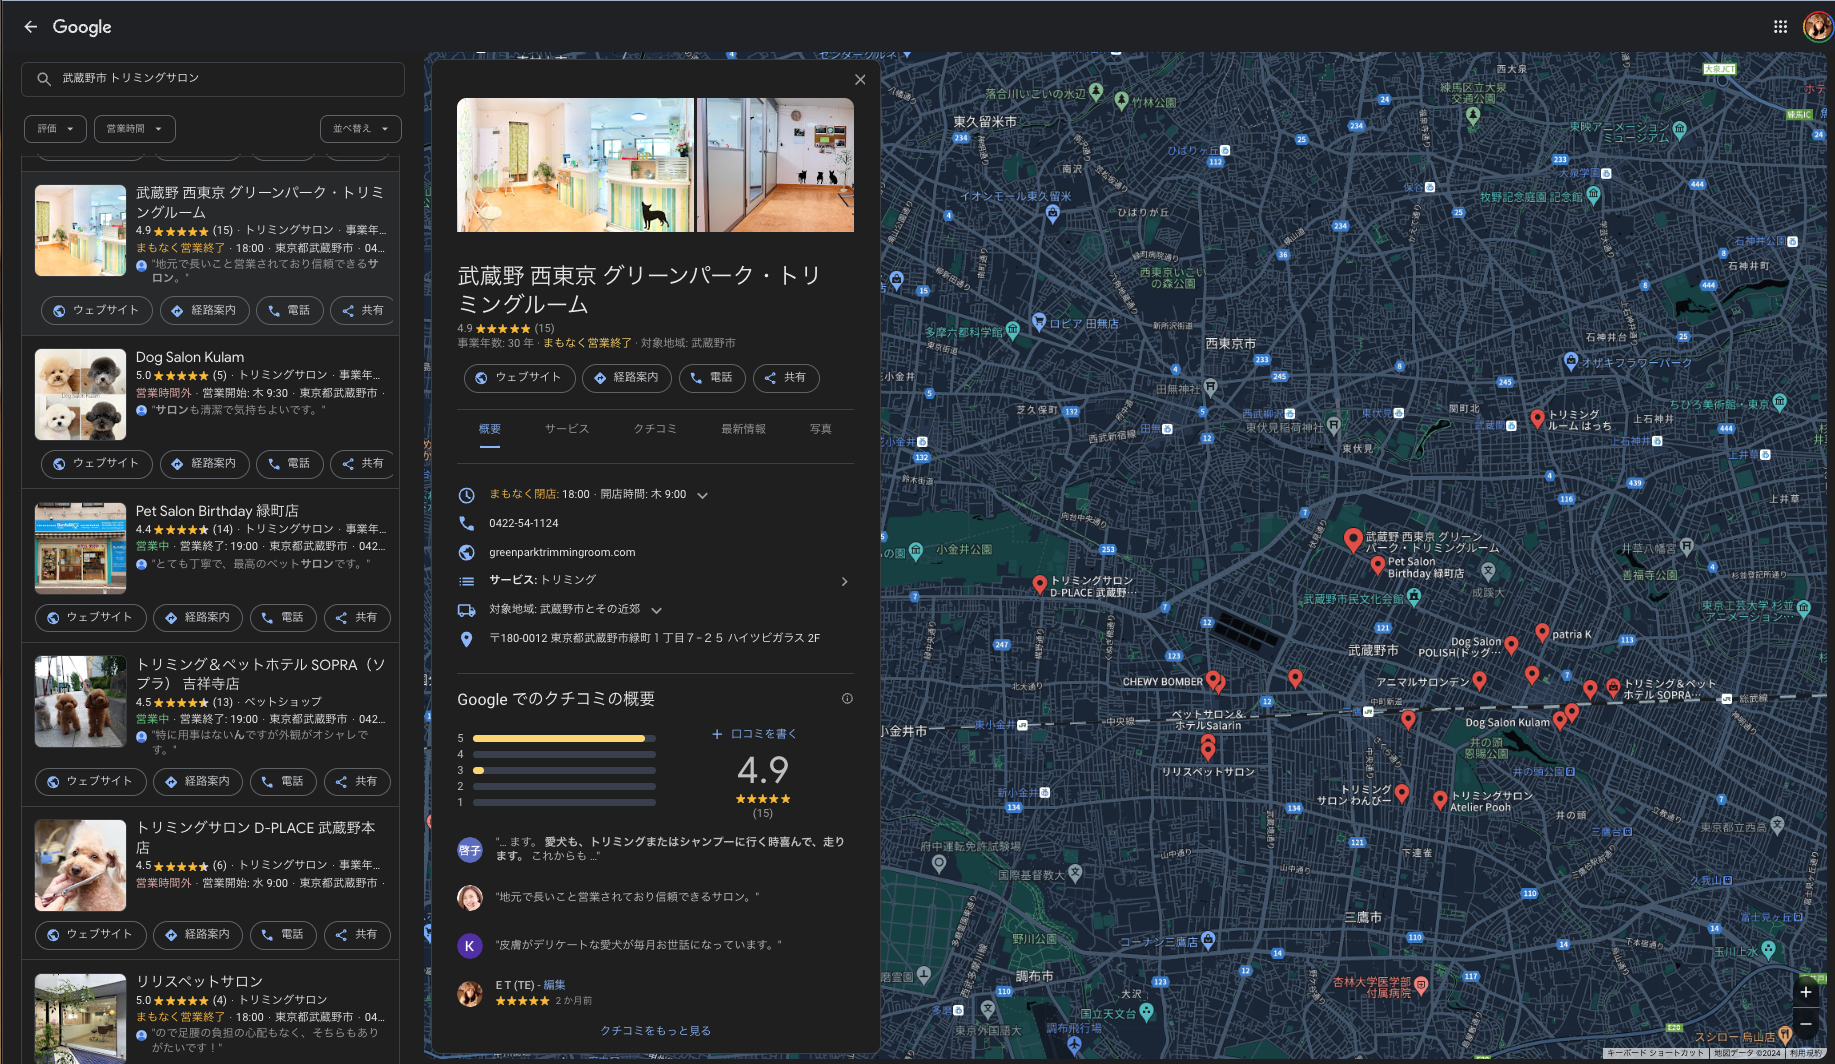
Task: Click the 5-star rating bar
Action: 564,738
